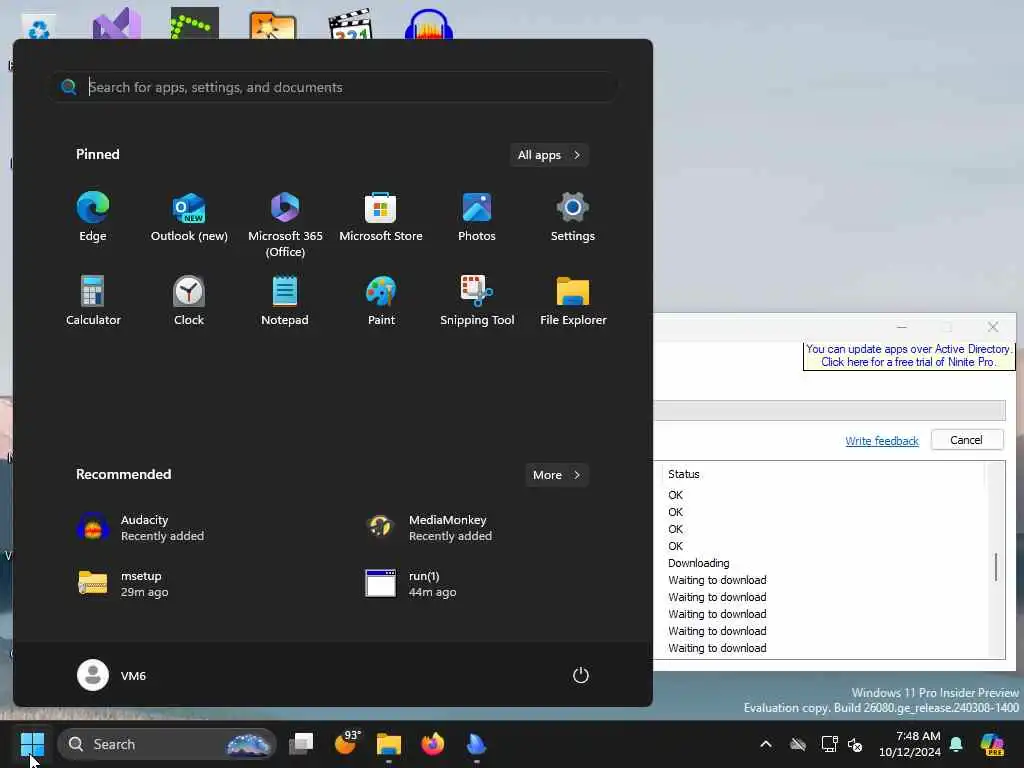Open Copilot preview from taskbar
Screen dimensions: 1024x768
tap(992, 744)
